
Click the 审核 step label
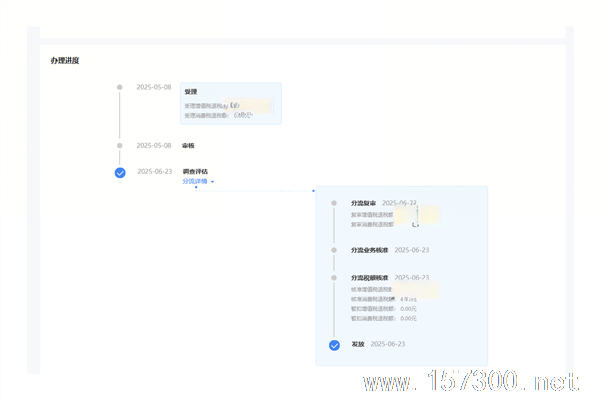tap(188, 145)
